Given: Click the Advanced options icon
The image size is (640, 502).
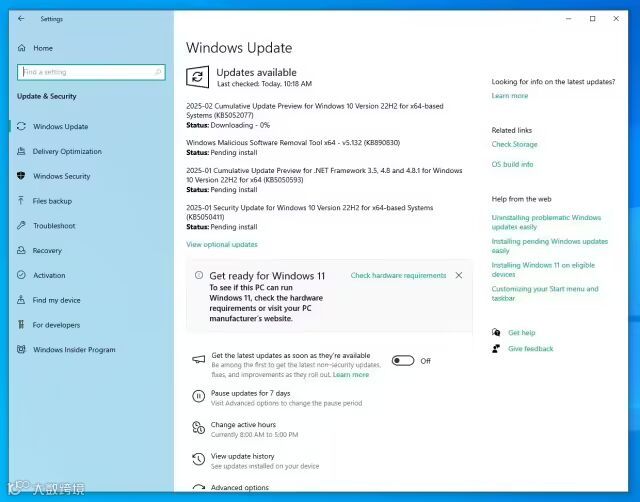Looking at the screenshot, I should [198, 488].
